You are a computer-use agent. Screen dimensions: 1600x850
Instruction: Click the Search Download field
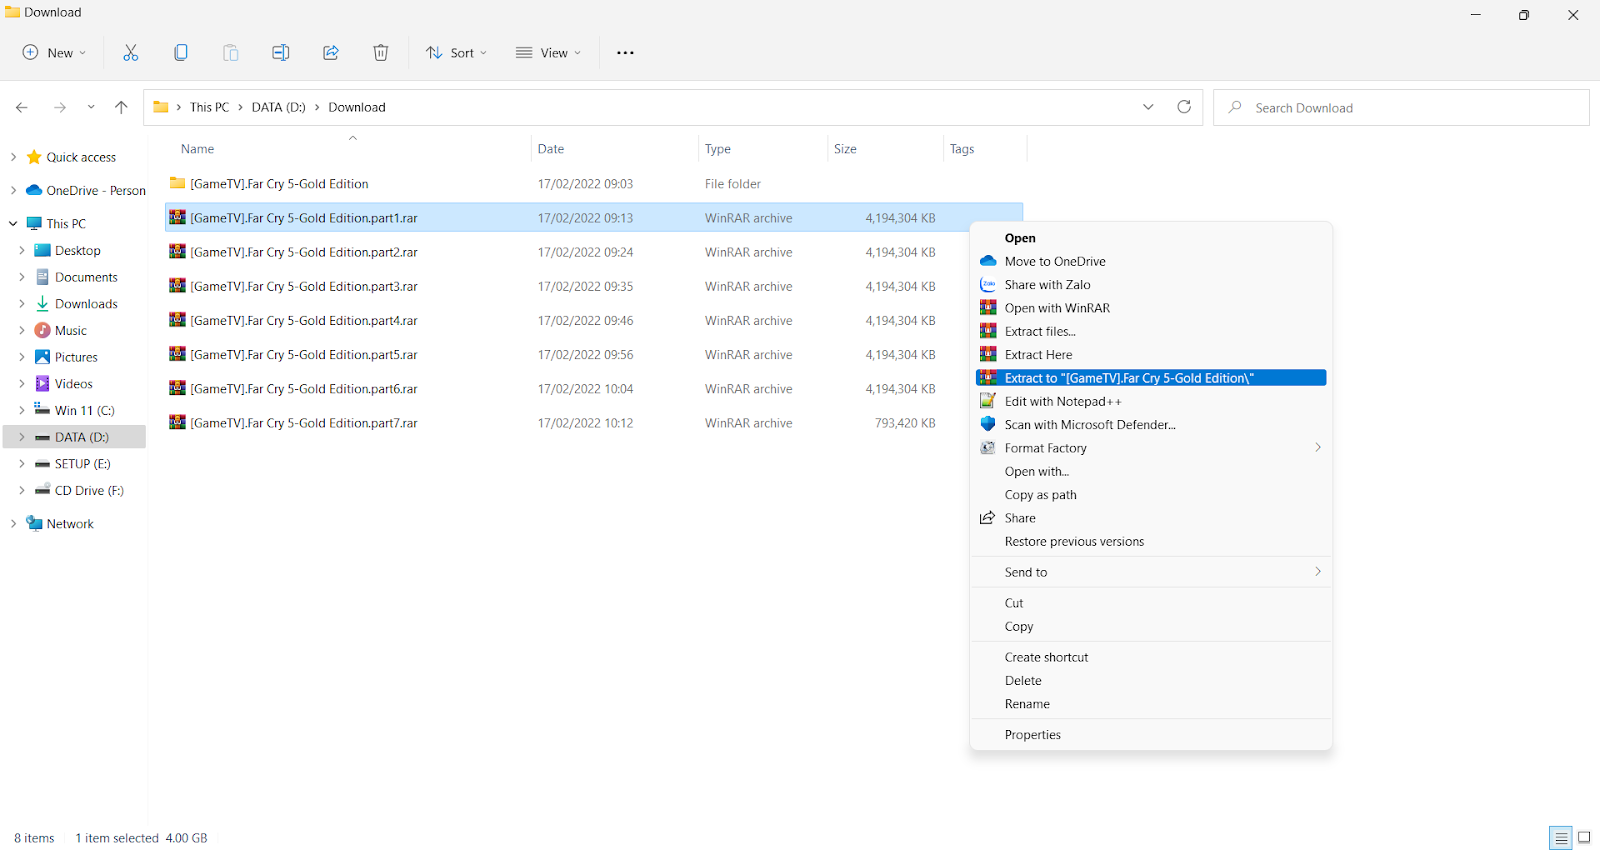pyautogui.click(x=1401, y=107)
